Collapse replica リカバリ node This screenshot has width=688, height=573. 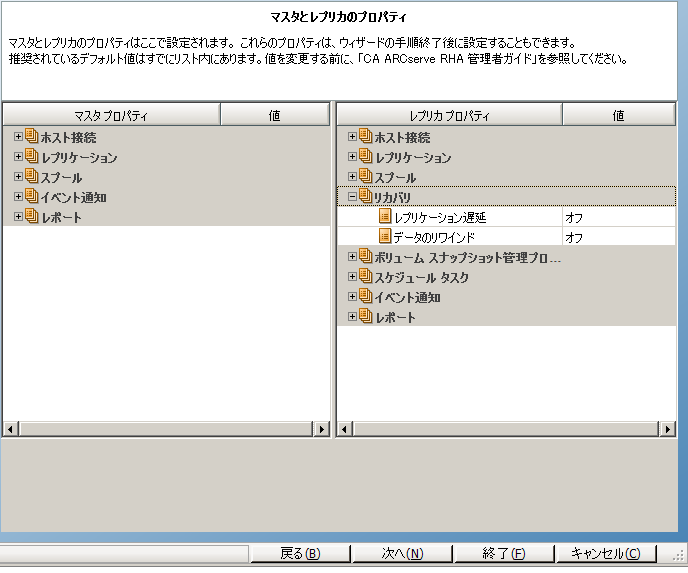[x=352, y=197]
